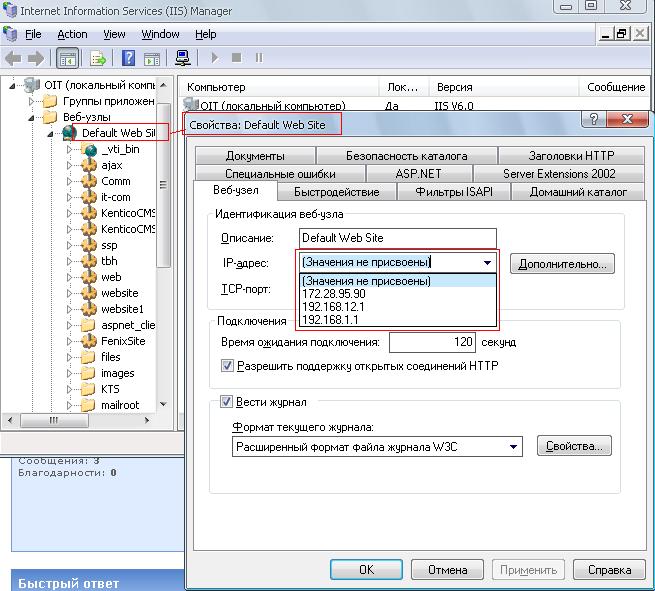This screenshot has height=591, width=655.
Task: Collapse the Default Web Site node
Action: (51, 134)
